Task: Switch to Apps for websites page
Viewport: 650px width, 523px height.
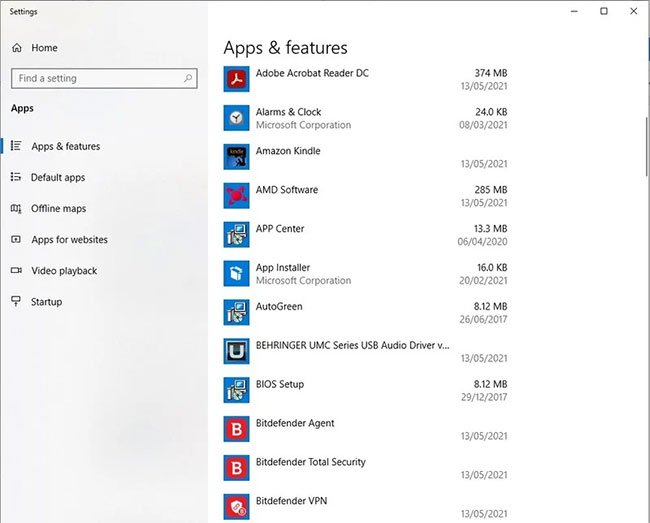Action: [69, 240]
